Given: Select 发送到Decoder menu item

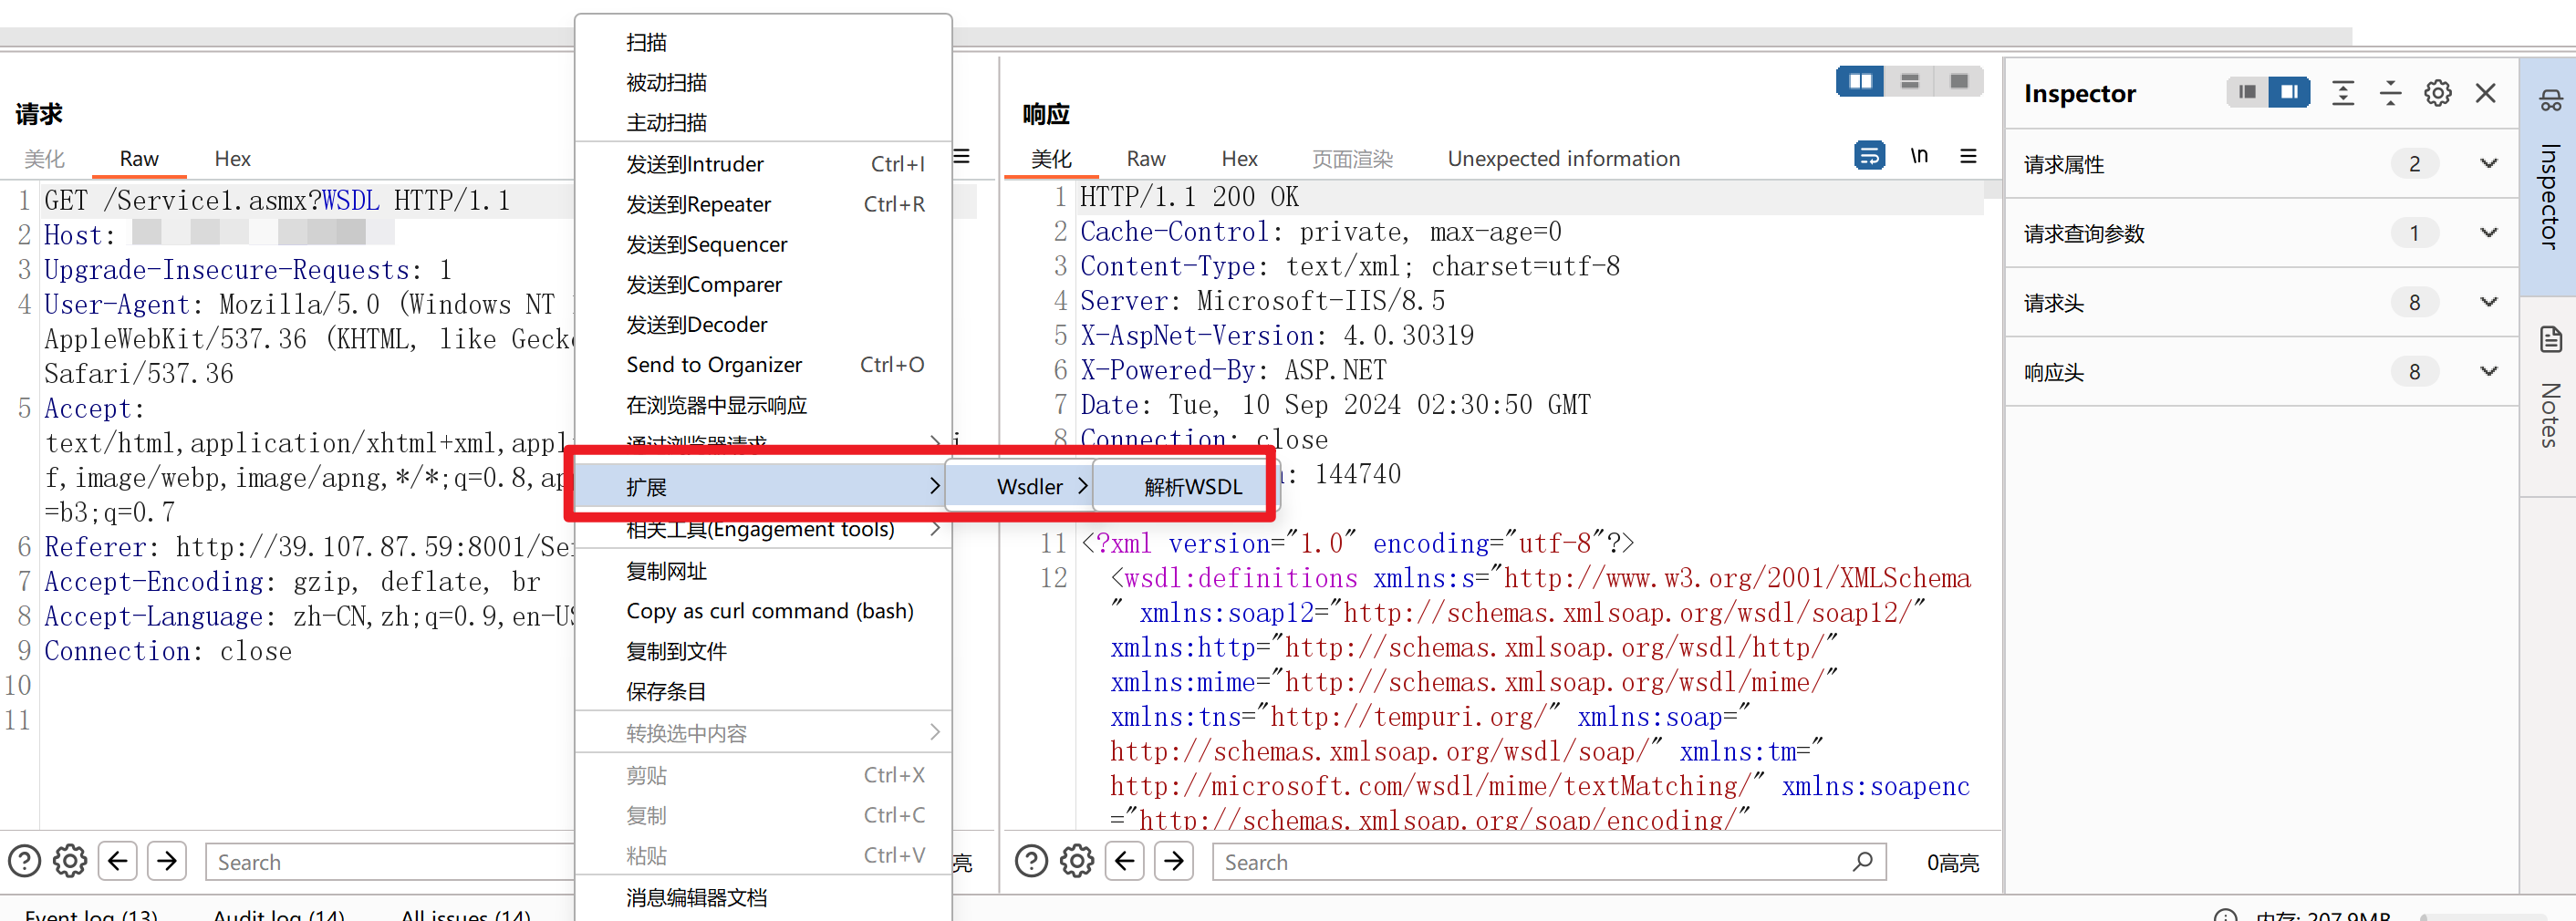Looking at the screenshot, I should tap(763, 324).
